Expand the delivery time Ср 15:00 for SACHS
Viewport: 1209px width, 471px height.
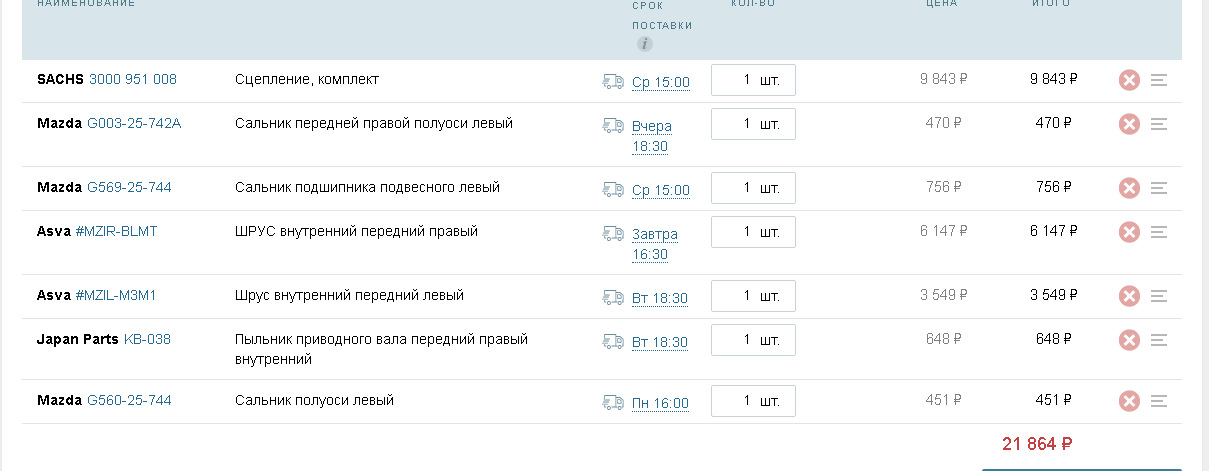(x=661, y=82)
